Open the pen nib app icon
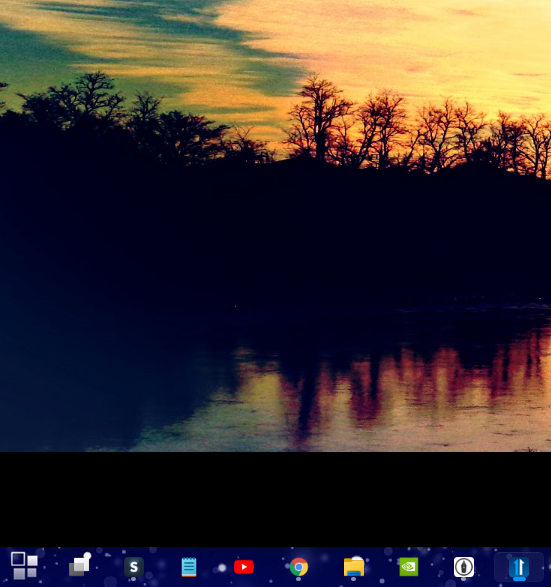This screenshot has height=587, width=551. [464, 567]
